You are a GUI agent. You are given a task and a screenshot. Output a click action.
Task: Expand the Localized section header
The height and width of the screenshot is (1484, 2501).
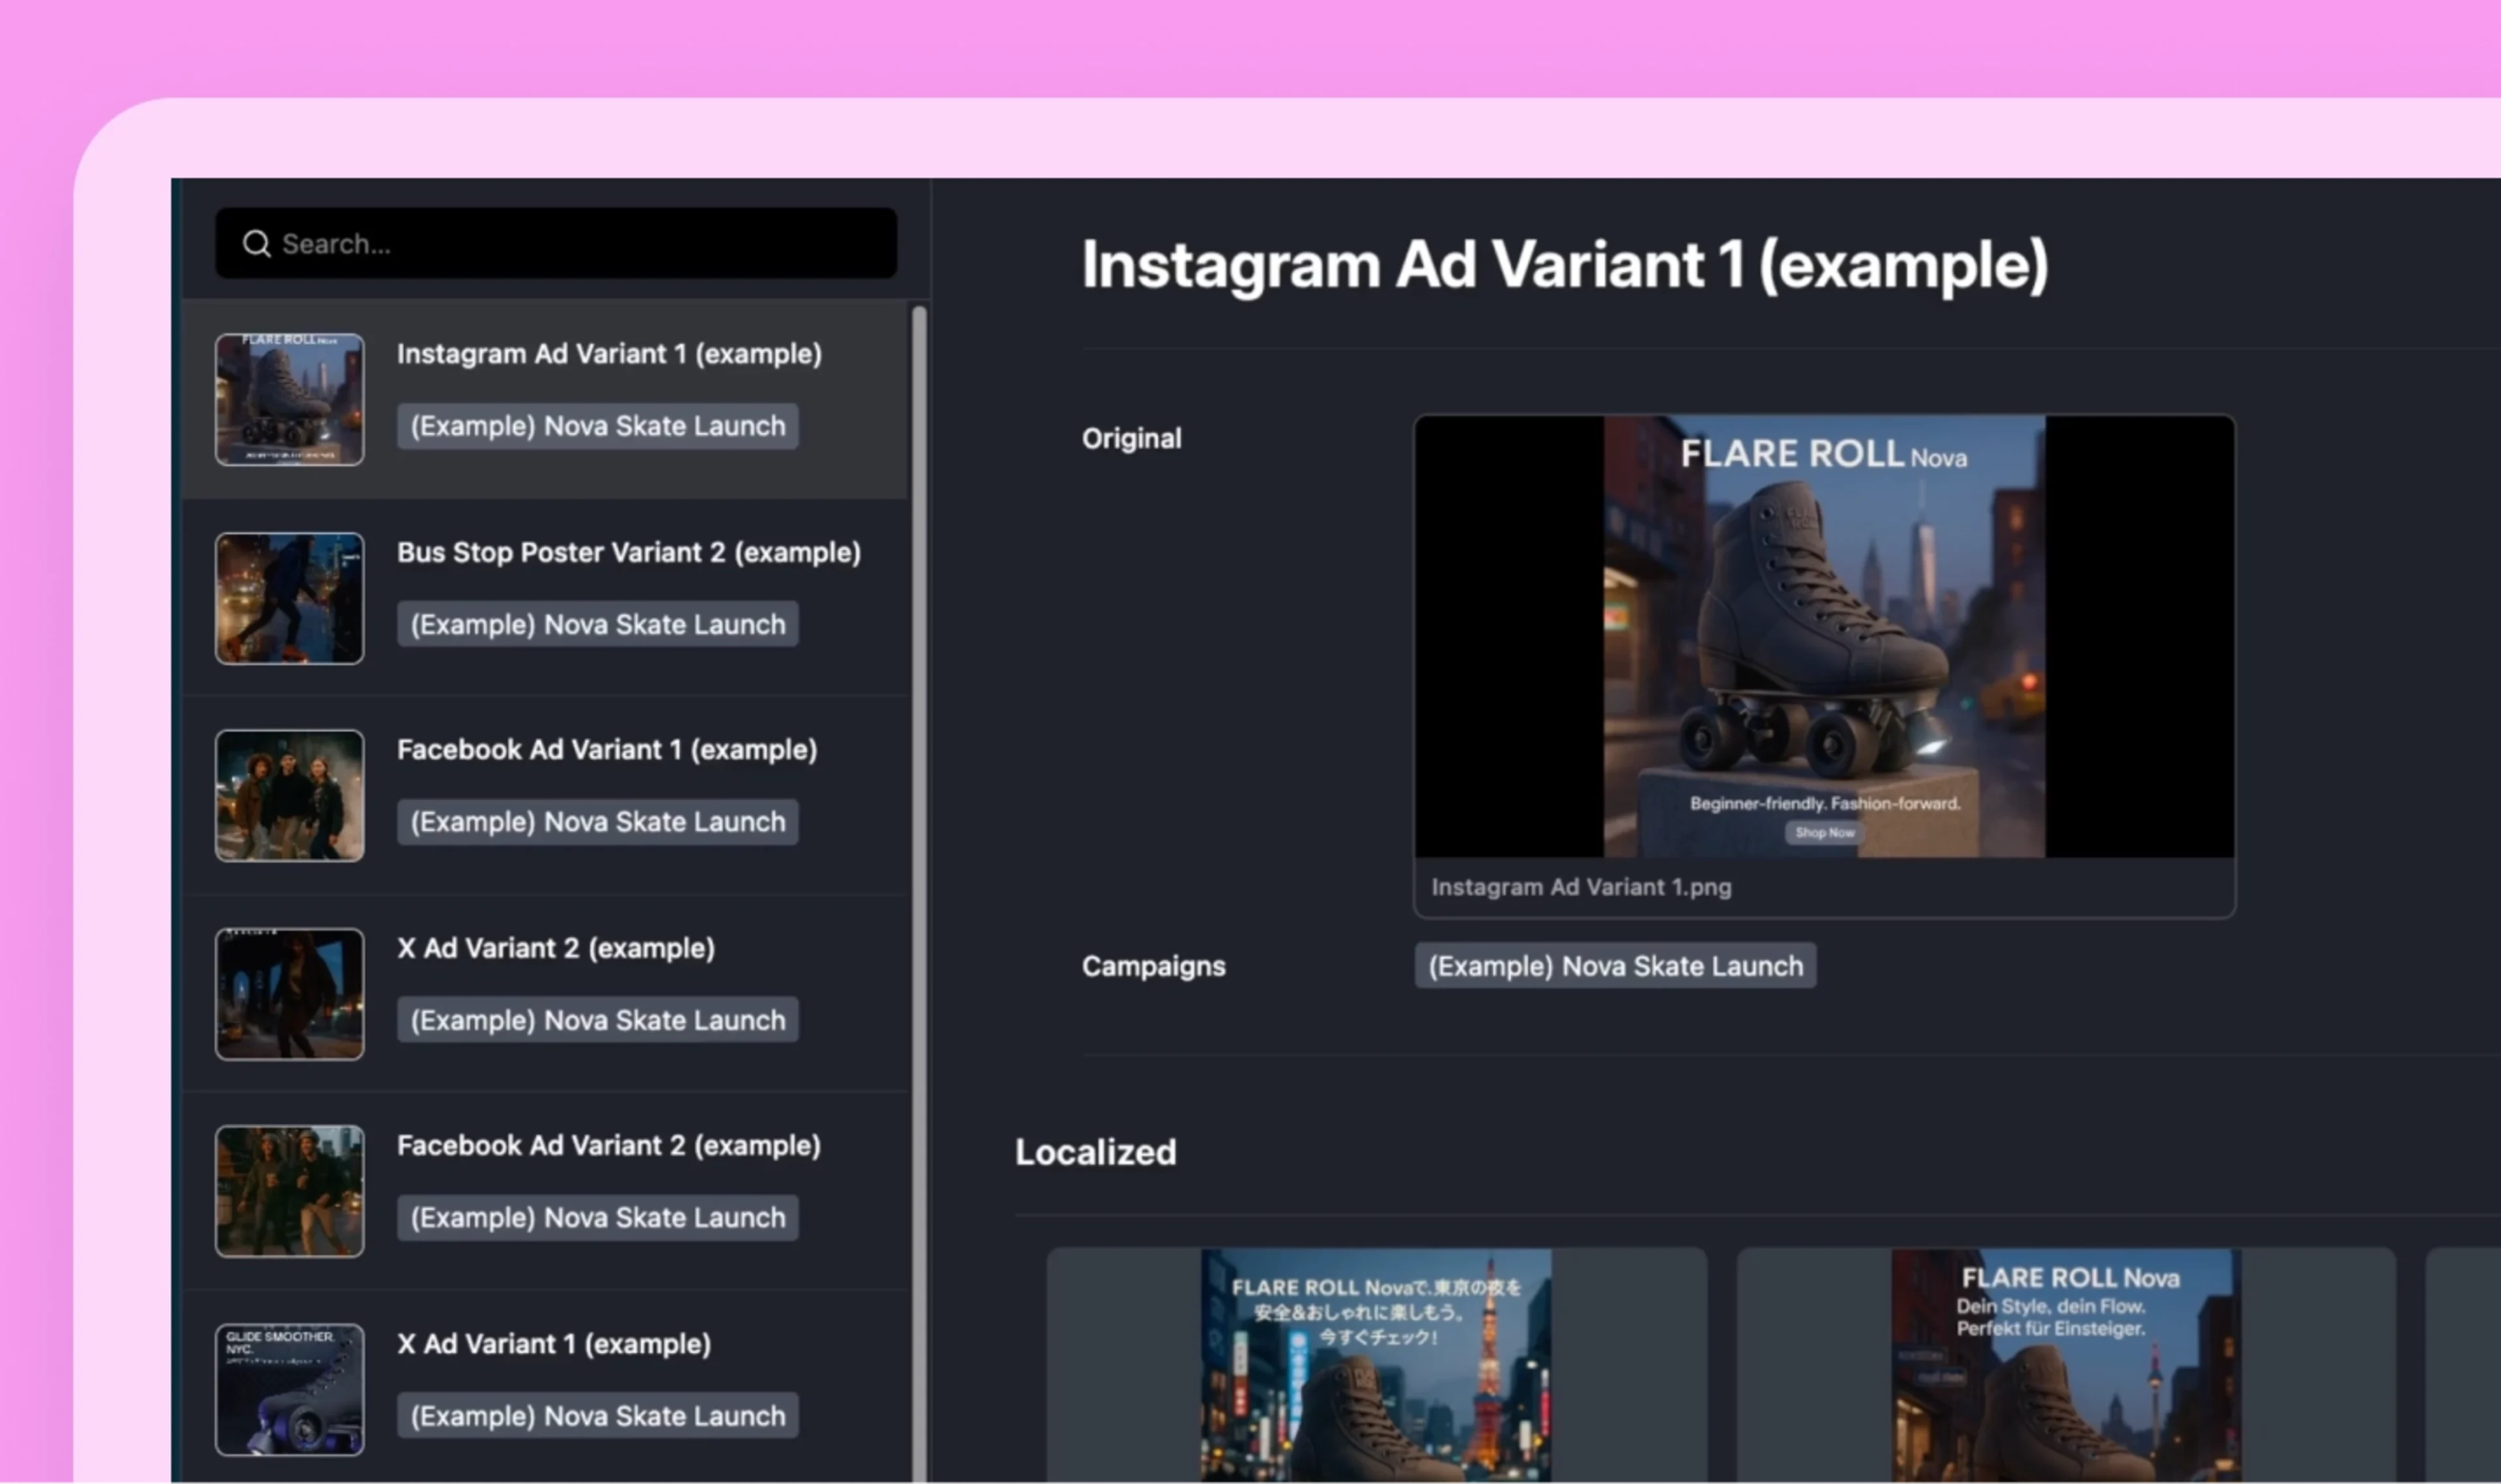(1095, 1152)
